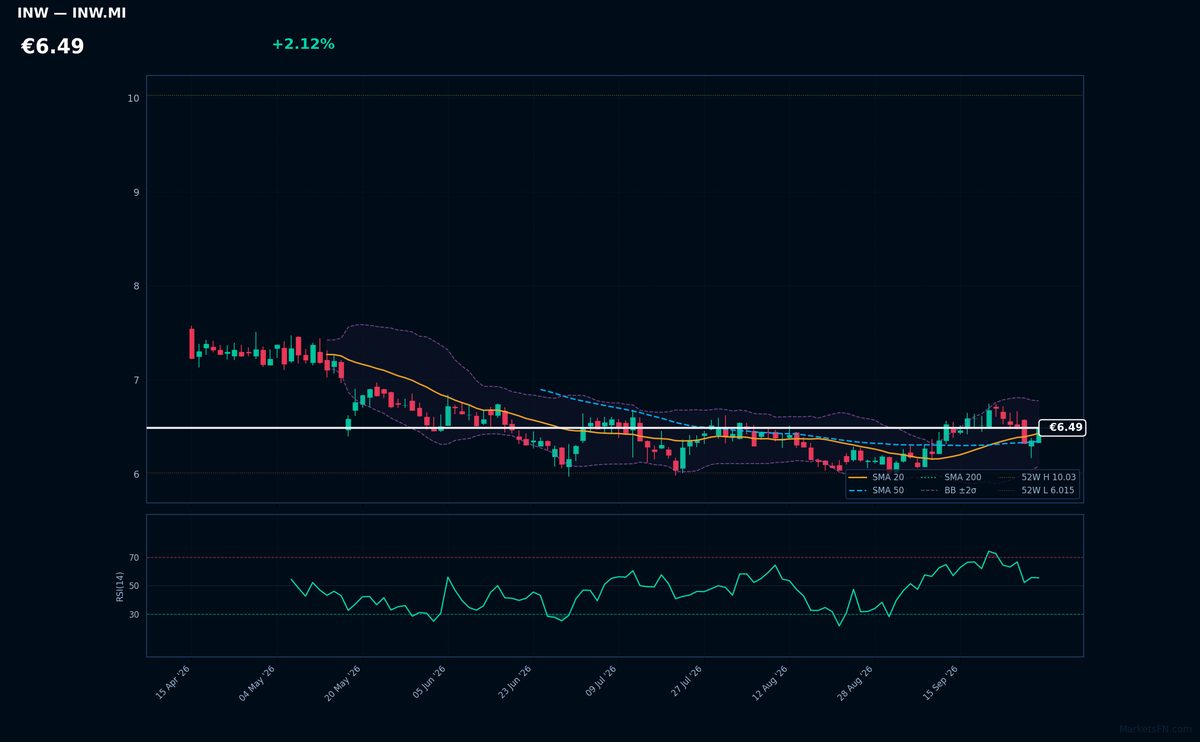Click the 7 price axis label

click(136, 380)
